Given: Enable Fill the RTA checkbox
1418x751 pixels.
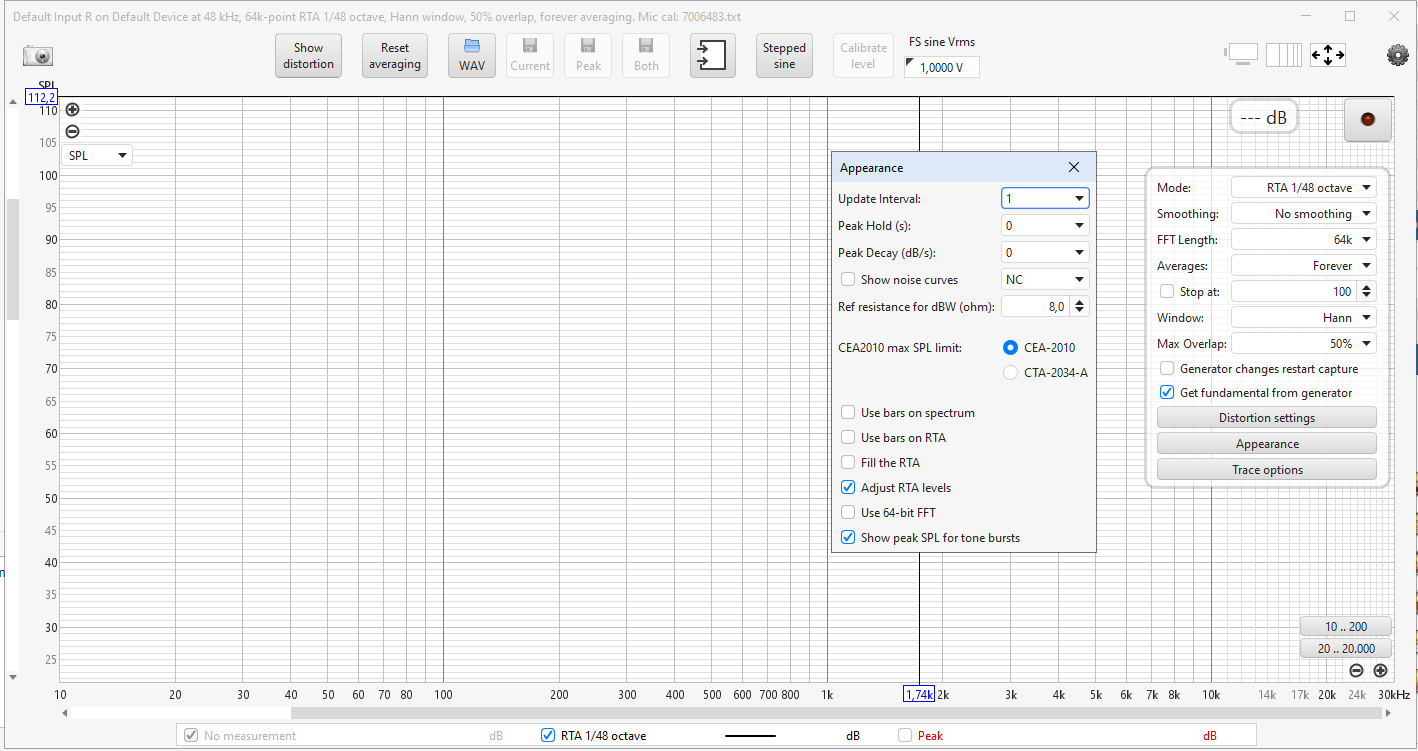Looking at the screenshot, I should pos(848,463).
